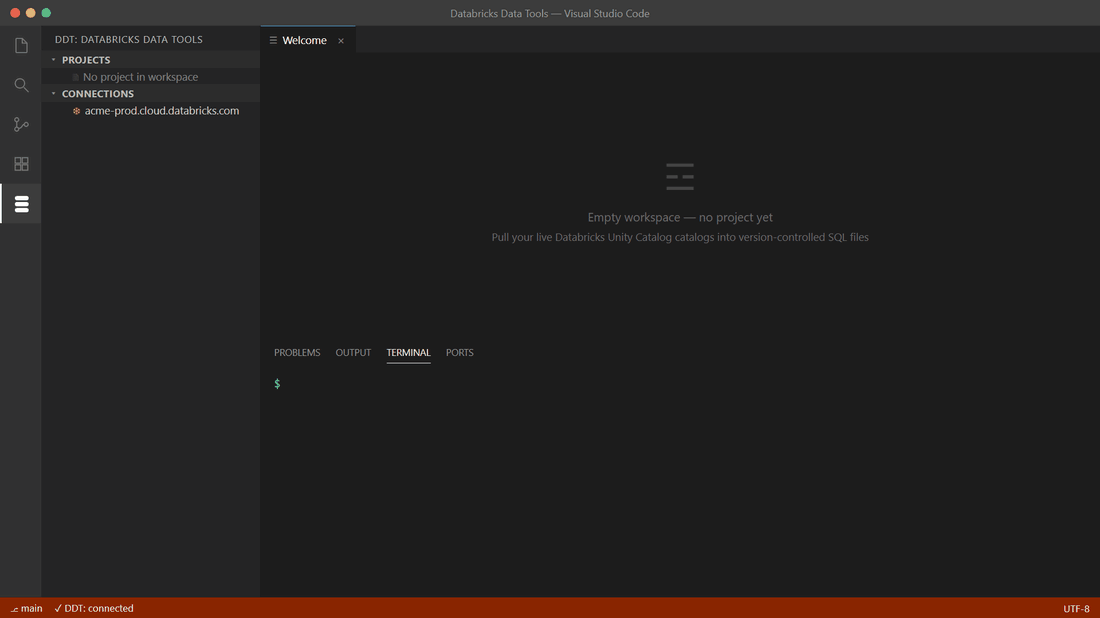The height and width of the screenshot is (618, 1100).
Task: Close the Welcome tab
Action: coord(341,41)
